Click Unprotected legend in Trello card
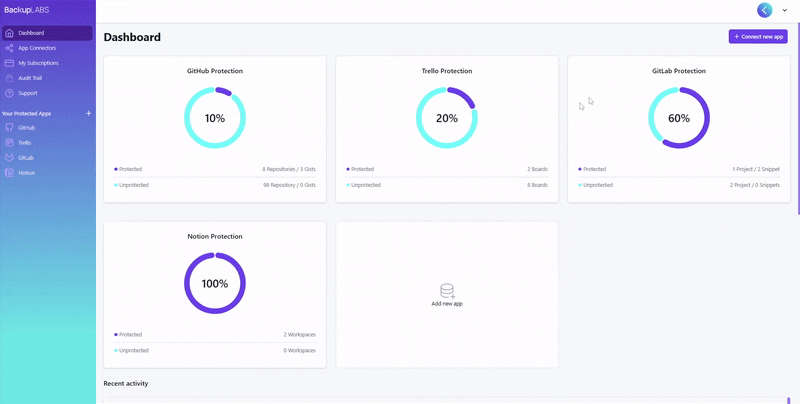 [363, 185]
